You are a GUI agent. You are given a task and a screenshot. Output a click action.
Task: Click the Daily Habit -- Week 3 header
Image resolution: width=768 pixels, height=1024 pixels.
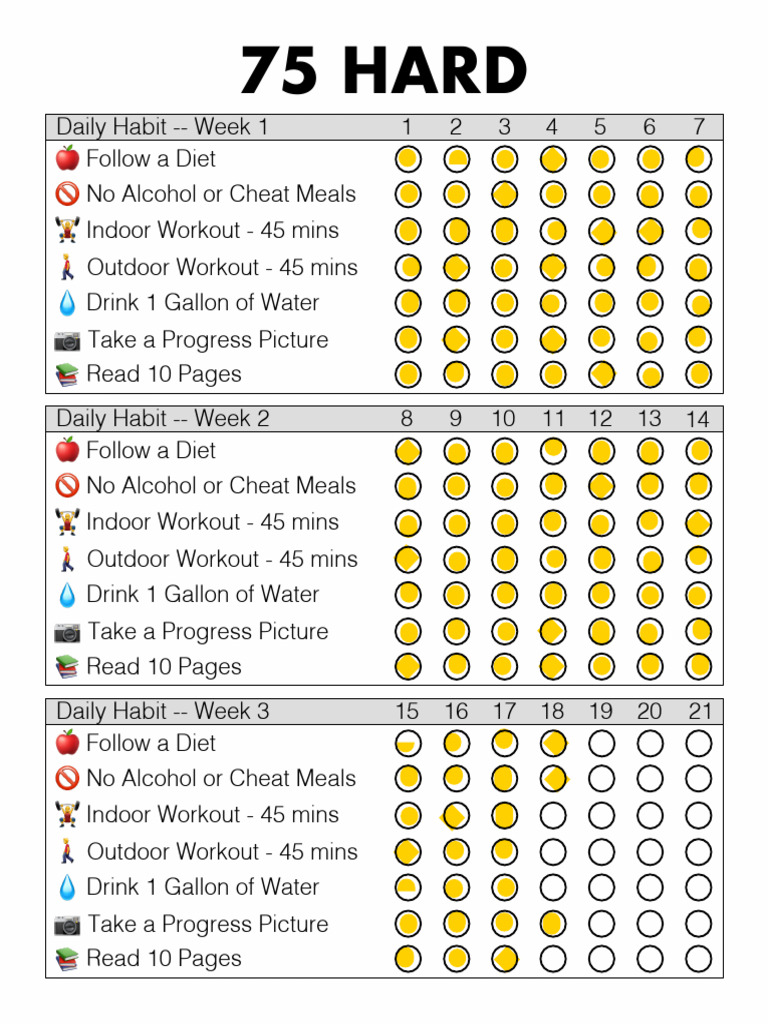pos(163,711)
